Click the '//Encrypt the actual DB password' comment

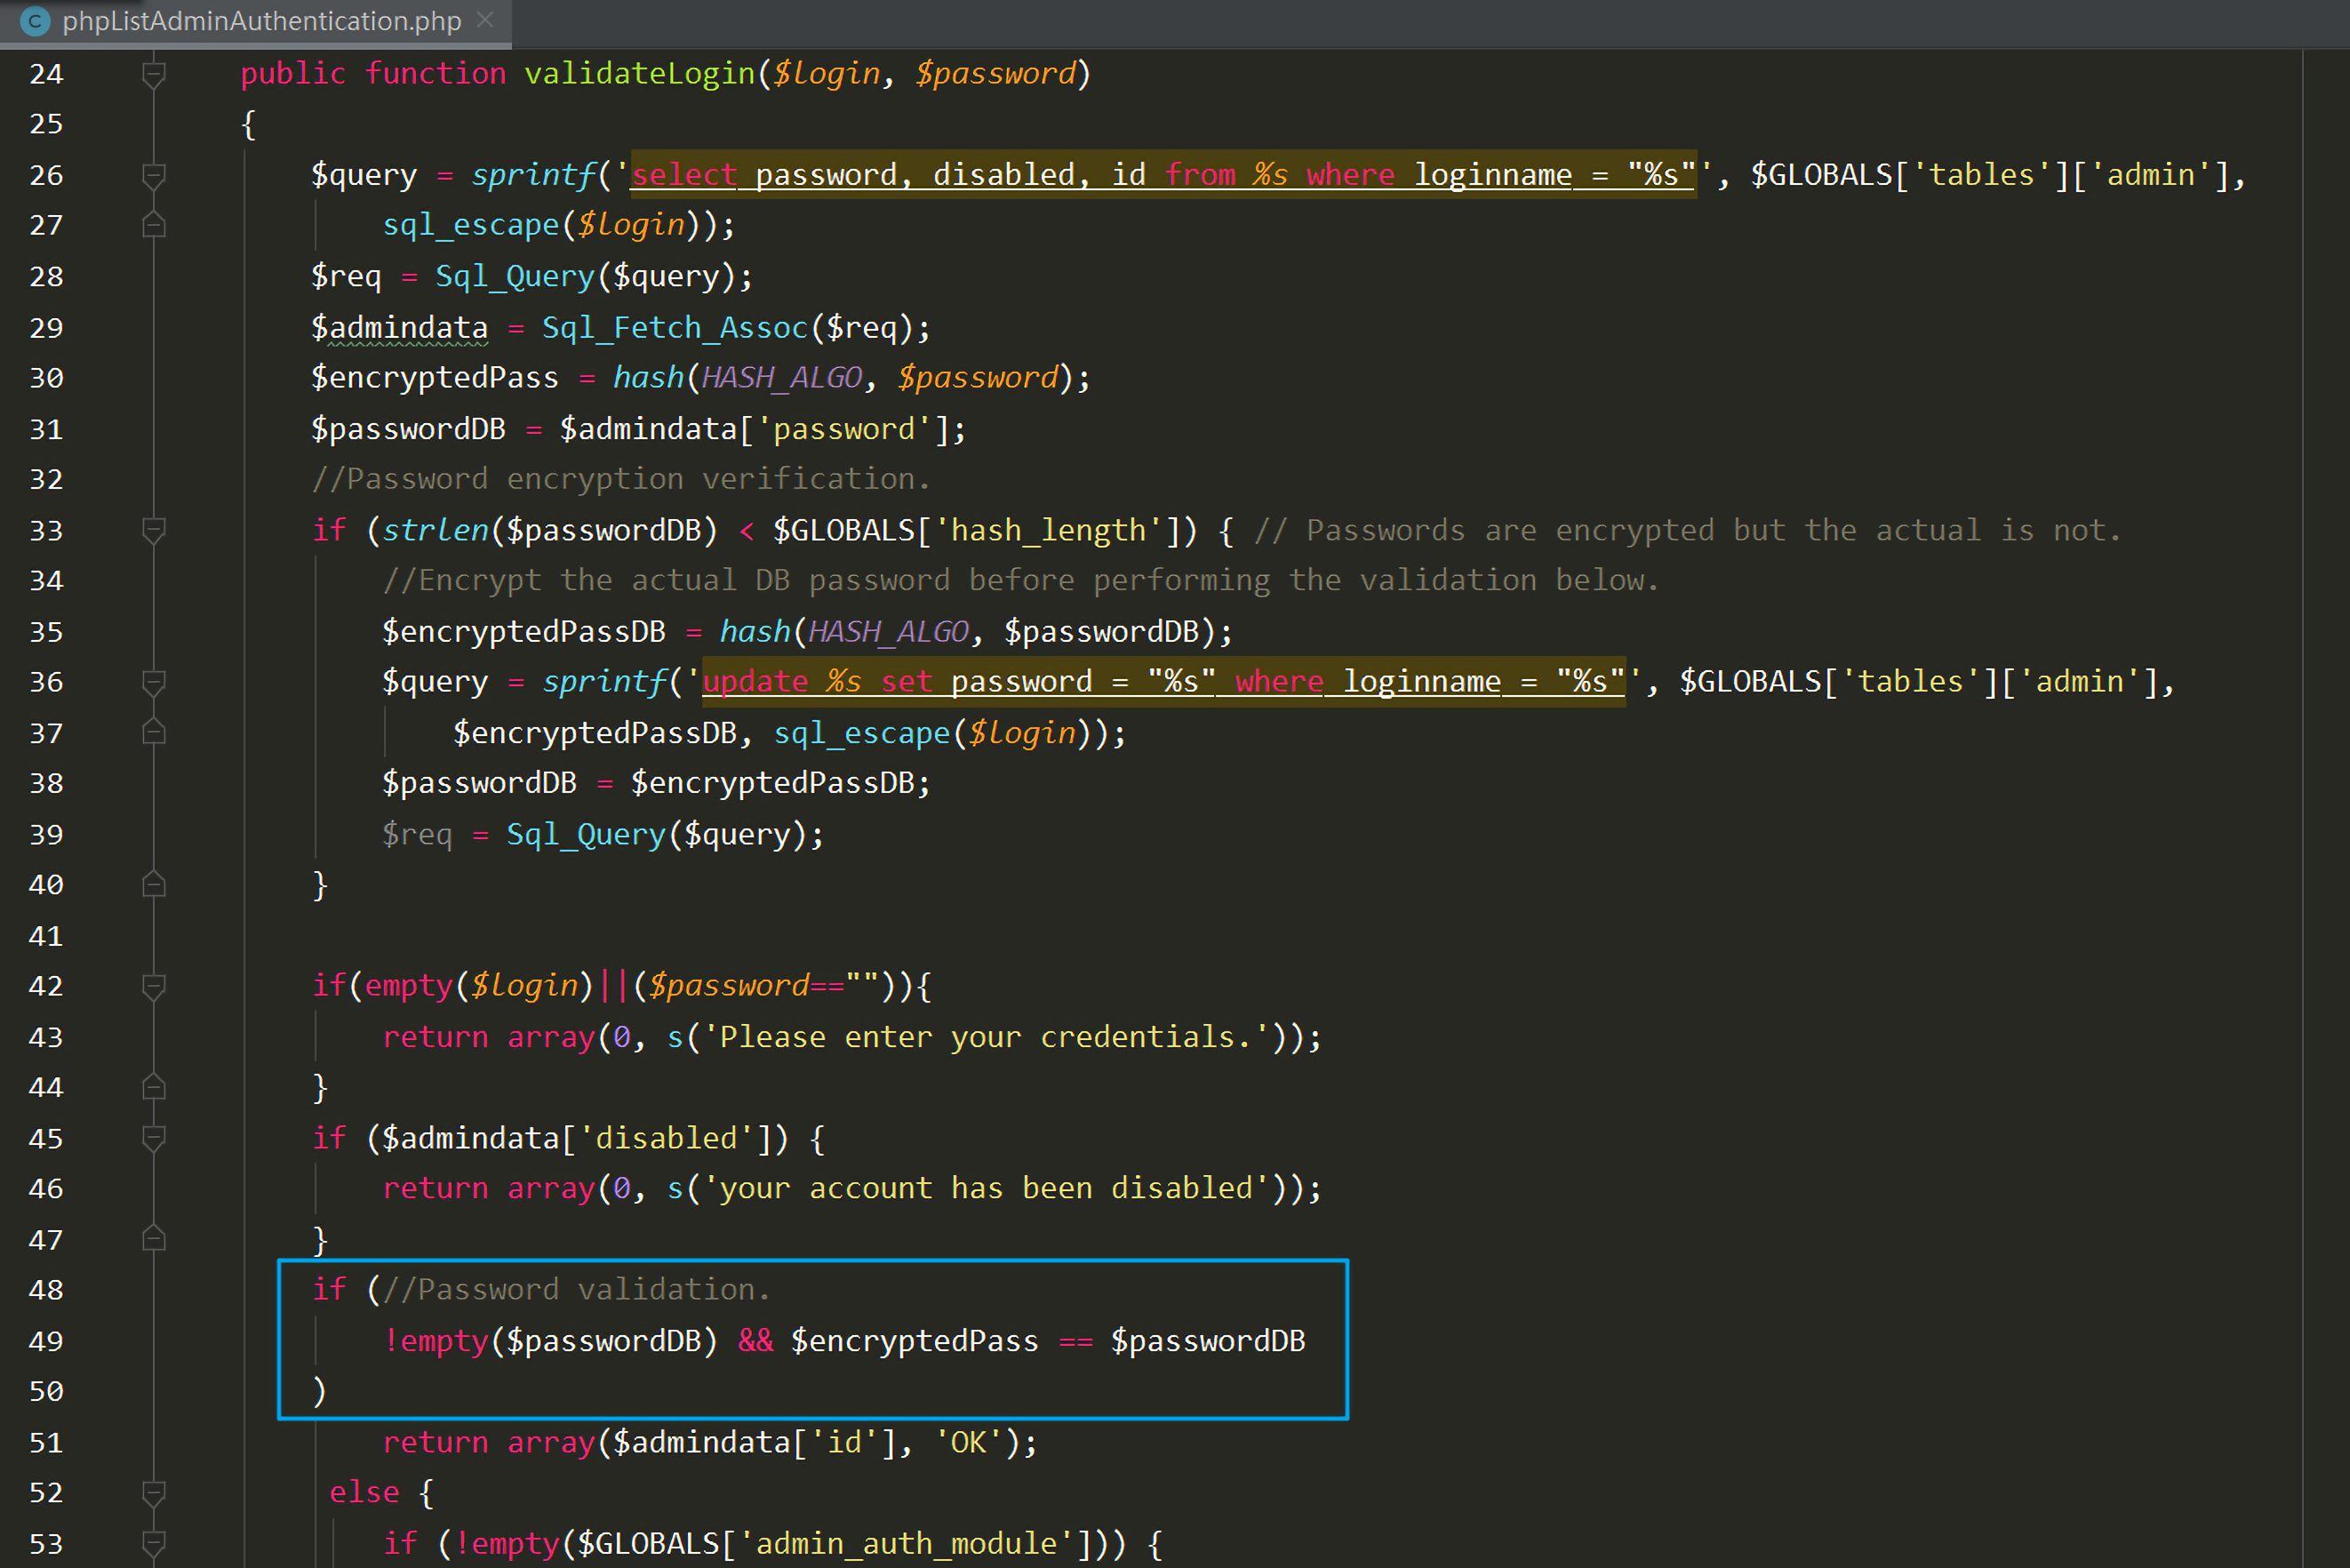1021,580
